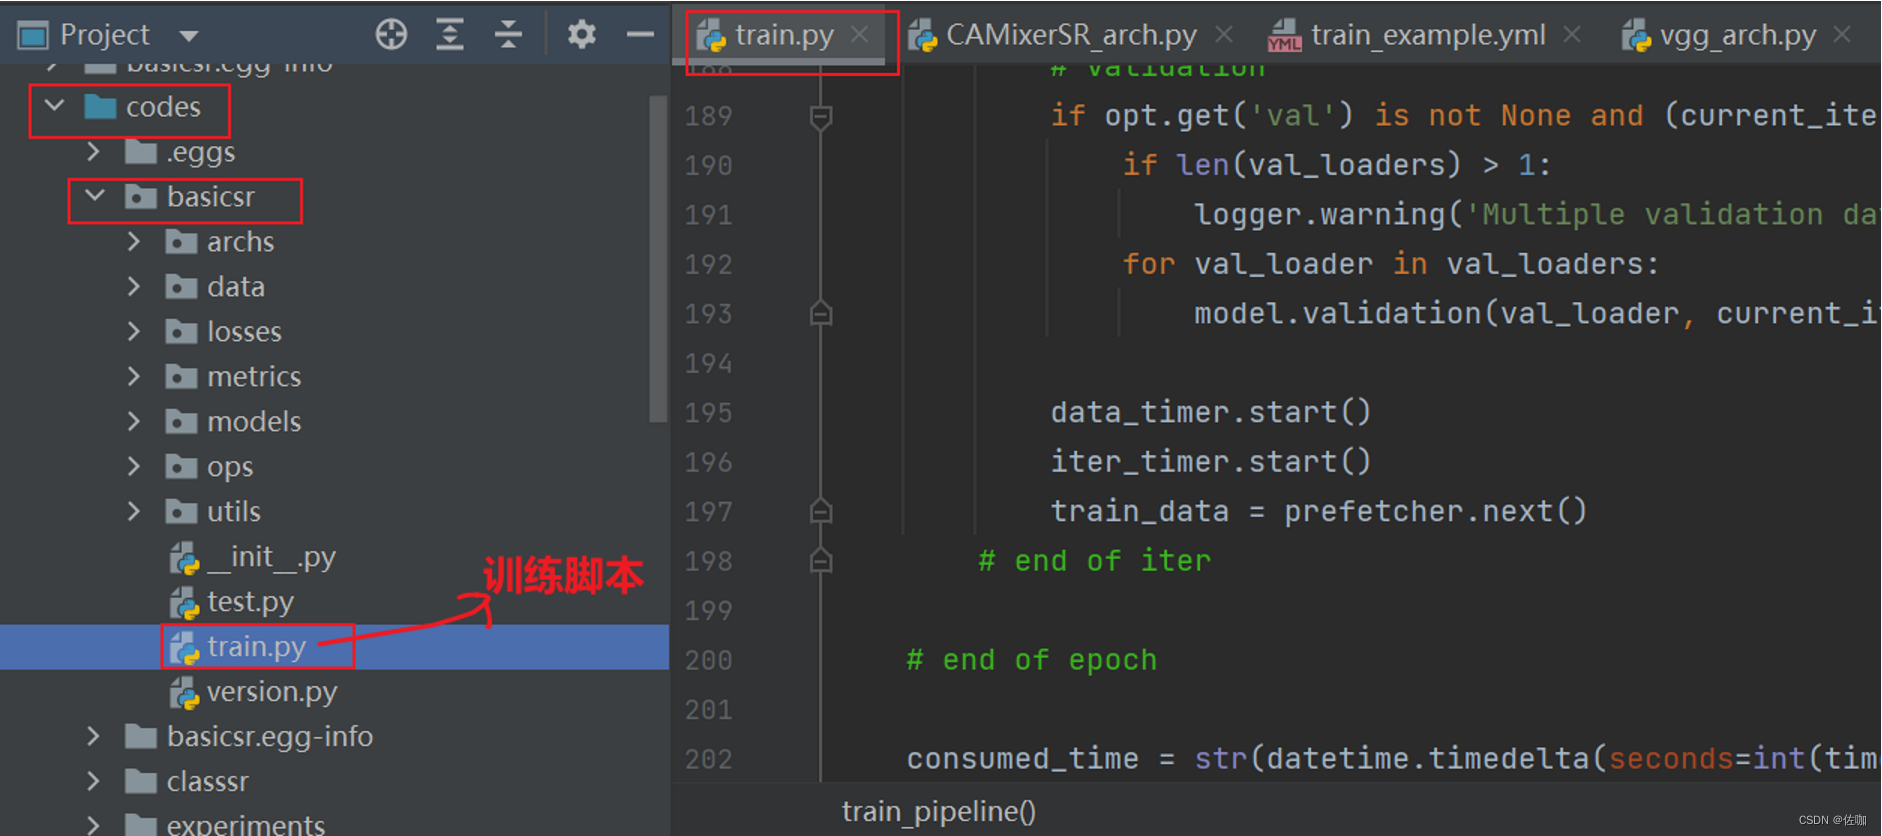
Task: Switch to the CAMixerSR_arch.py tab
Action: pyautogui.click(x=1071, y=35)
